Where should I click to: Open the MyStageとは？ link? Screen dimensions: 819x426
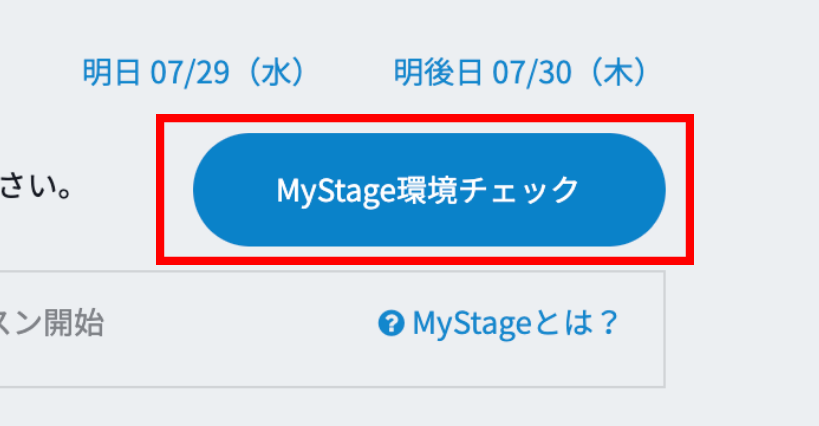coord(500,324)
